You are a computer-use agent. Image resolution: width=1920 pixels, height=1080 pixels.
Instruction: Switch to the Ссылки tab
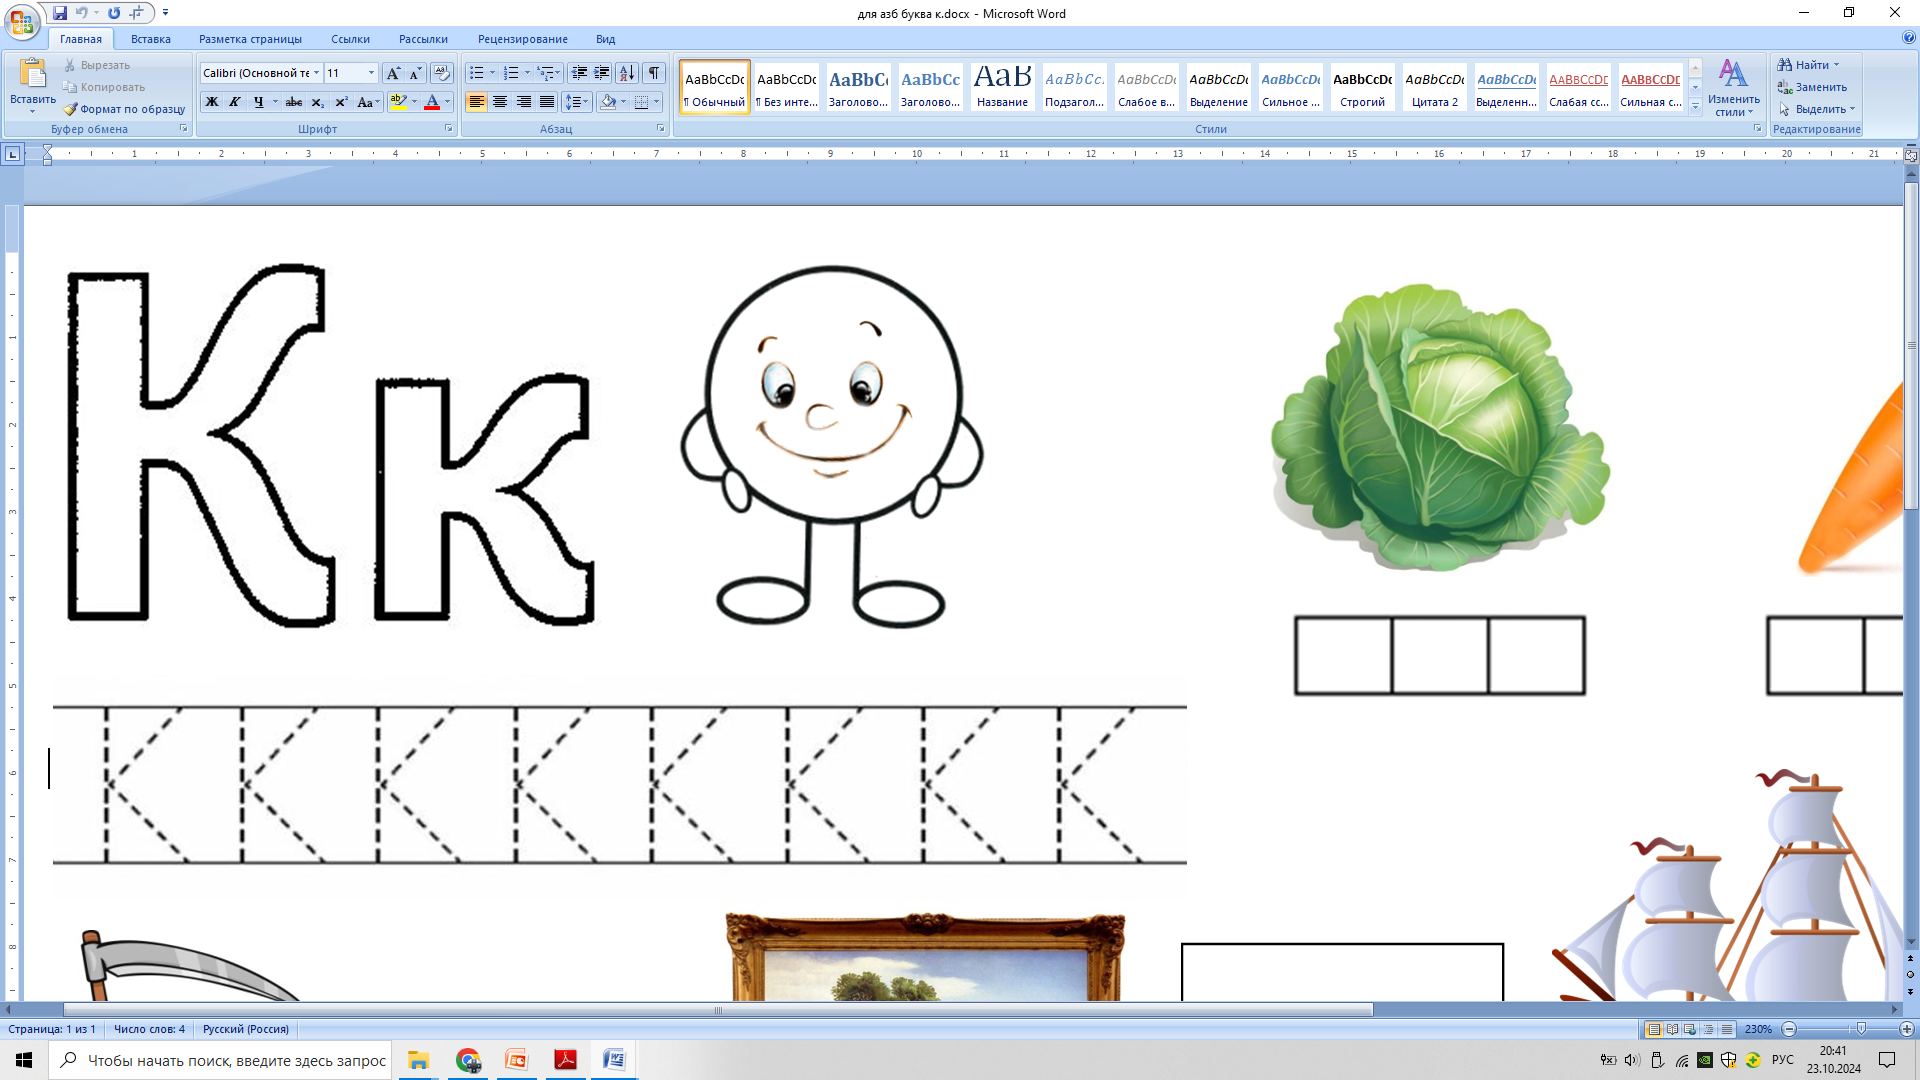(350, 39)
